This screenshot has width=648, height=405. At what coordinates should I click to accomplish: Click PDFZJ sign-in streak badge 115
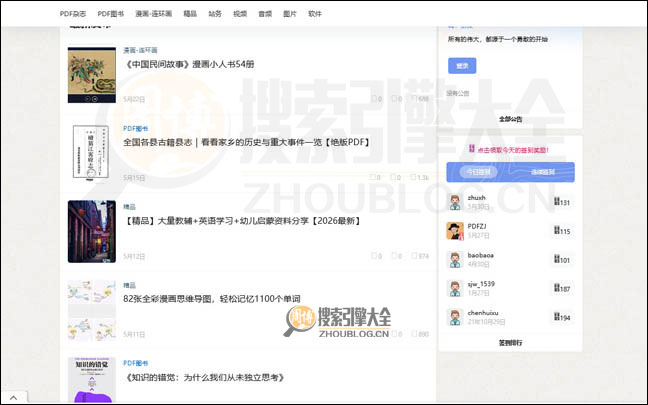[562, 231]
